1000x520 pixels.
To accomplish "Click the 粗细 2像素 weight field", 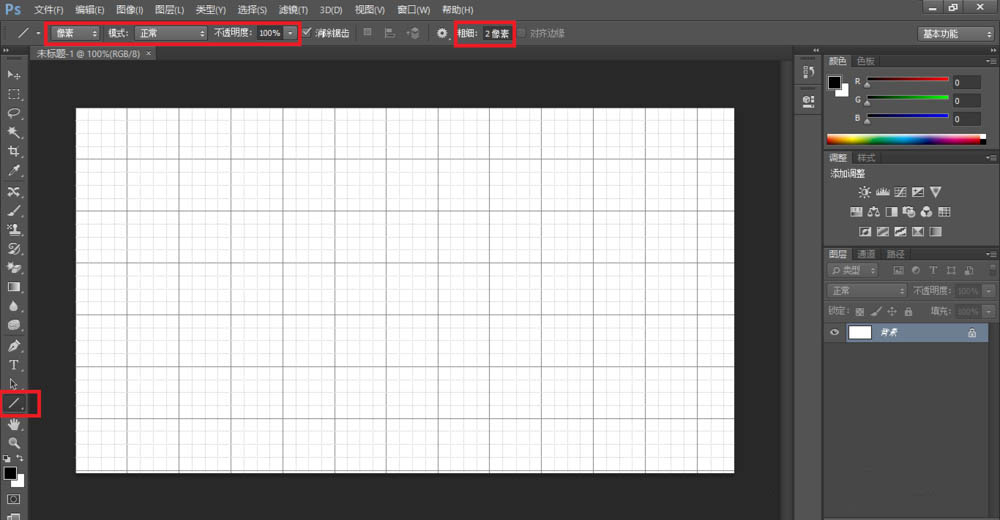I will pos(497,33).
